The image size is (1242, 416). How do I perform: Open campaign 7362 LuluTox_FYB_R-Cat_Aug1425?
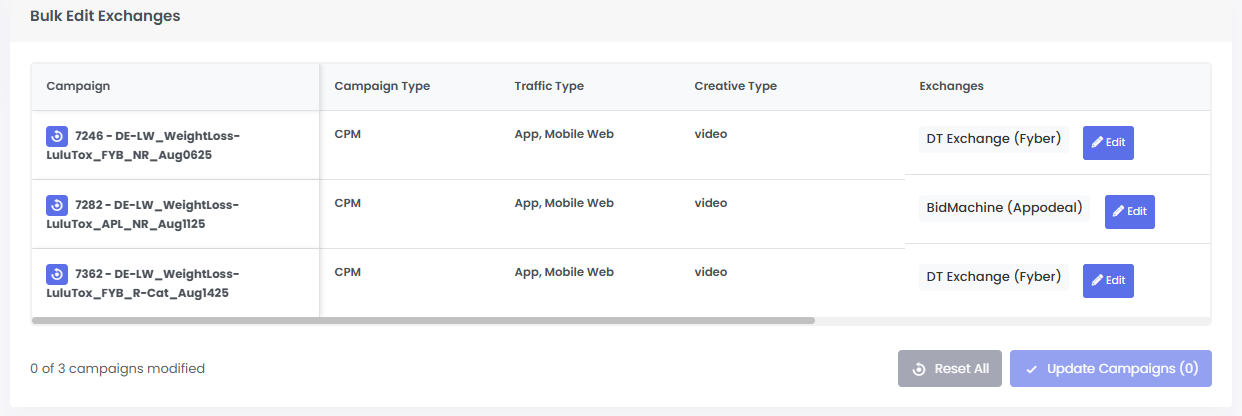[143, 284]
